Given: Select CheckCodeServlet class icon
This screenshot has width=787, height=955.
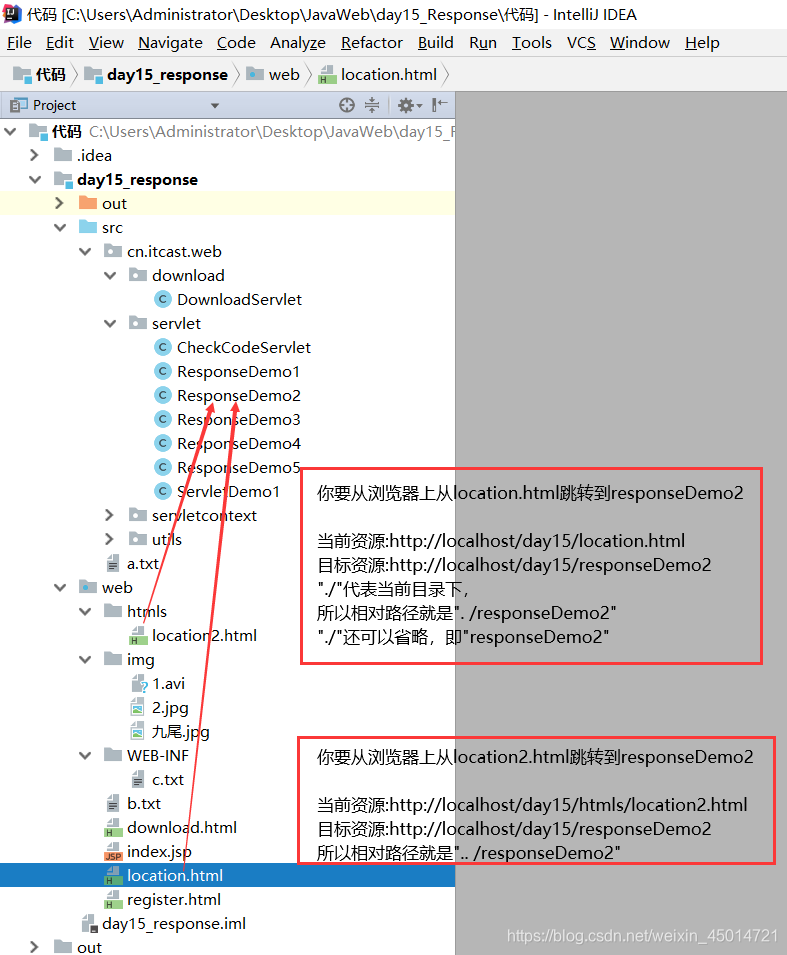Looking at the screenshot, I should tap(163, 347).
